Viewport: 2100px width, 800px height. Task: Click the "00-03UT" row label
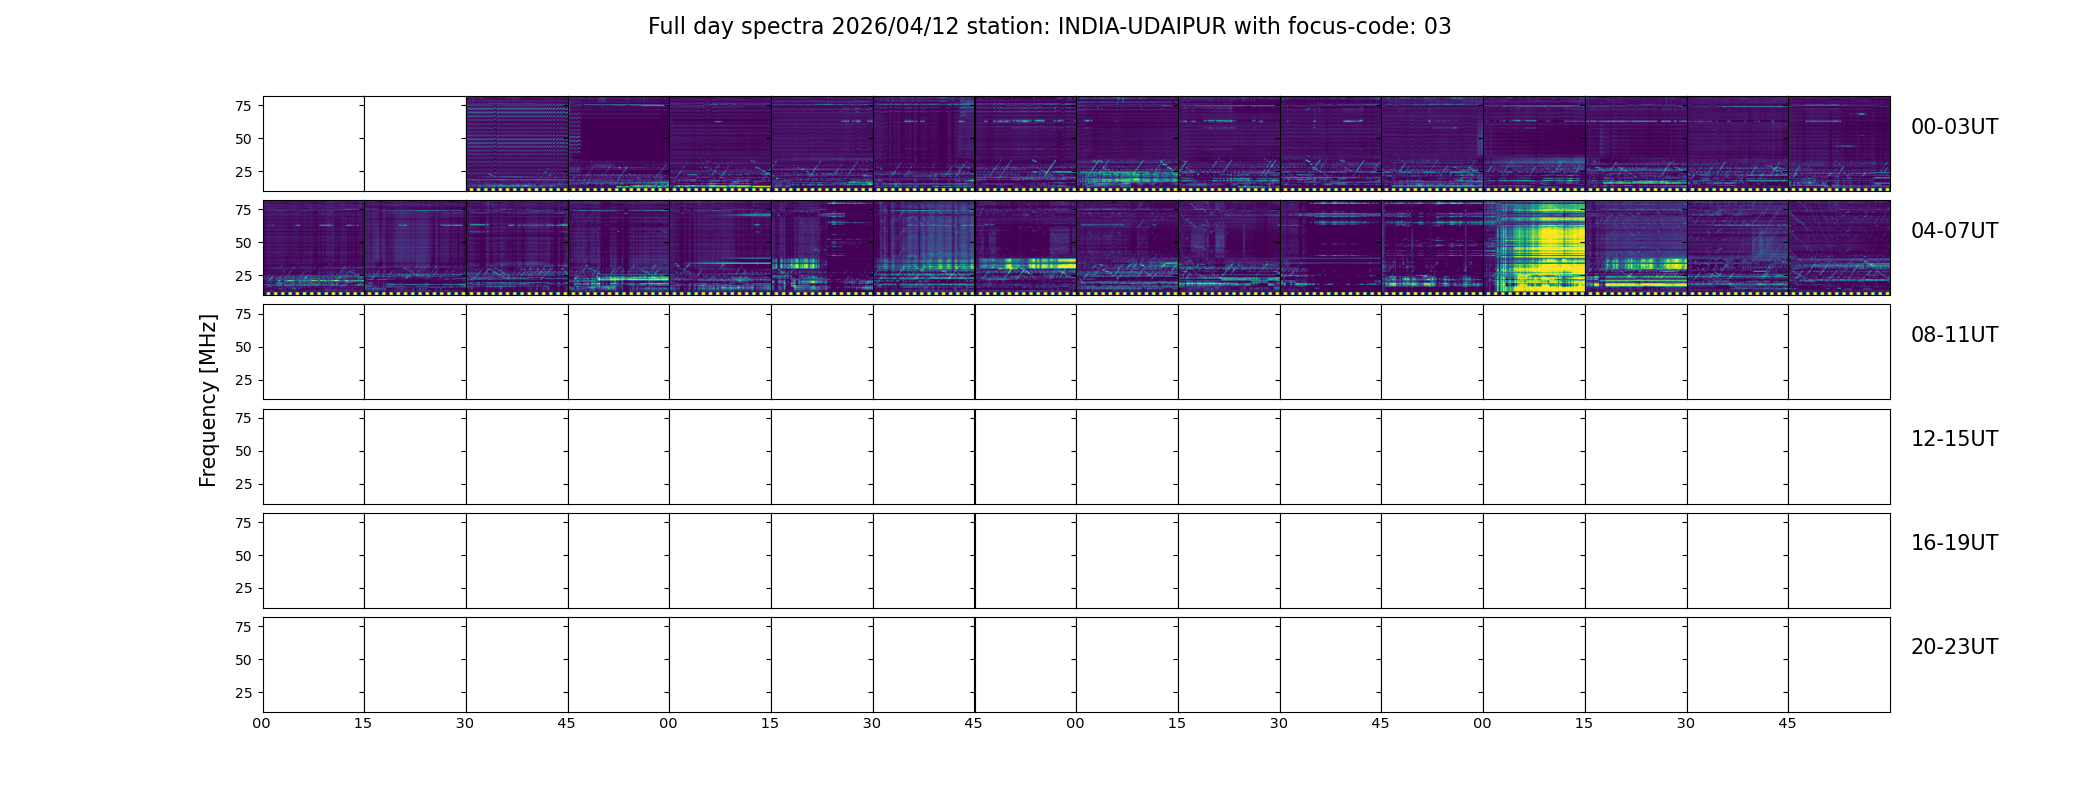coord(1954,127)
